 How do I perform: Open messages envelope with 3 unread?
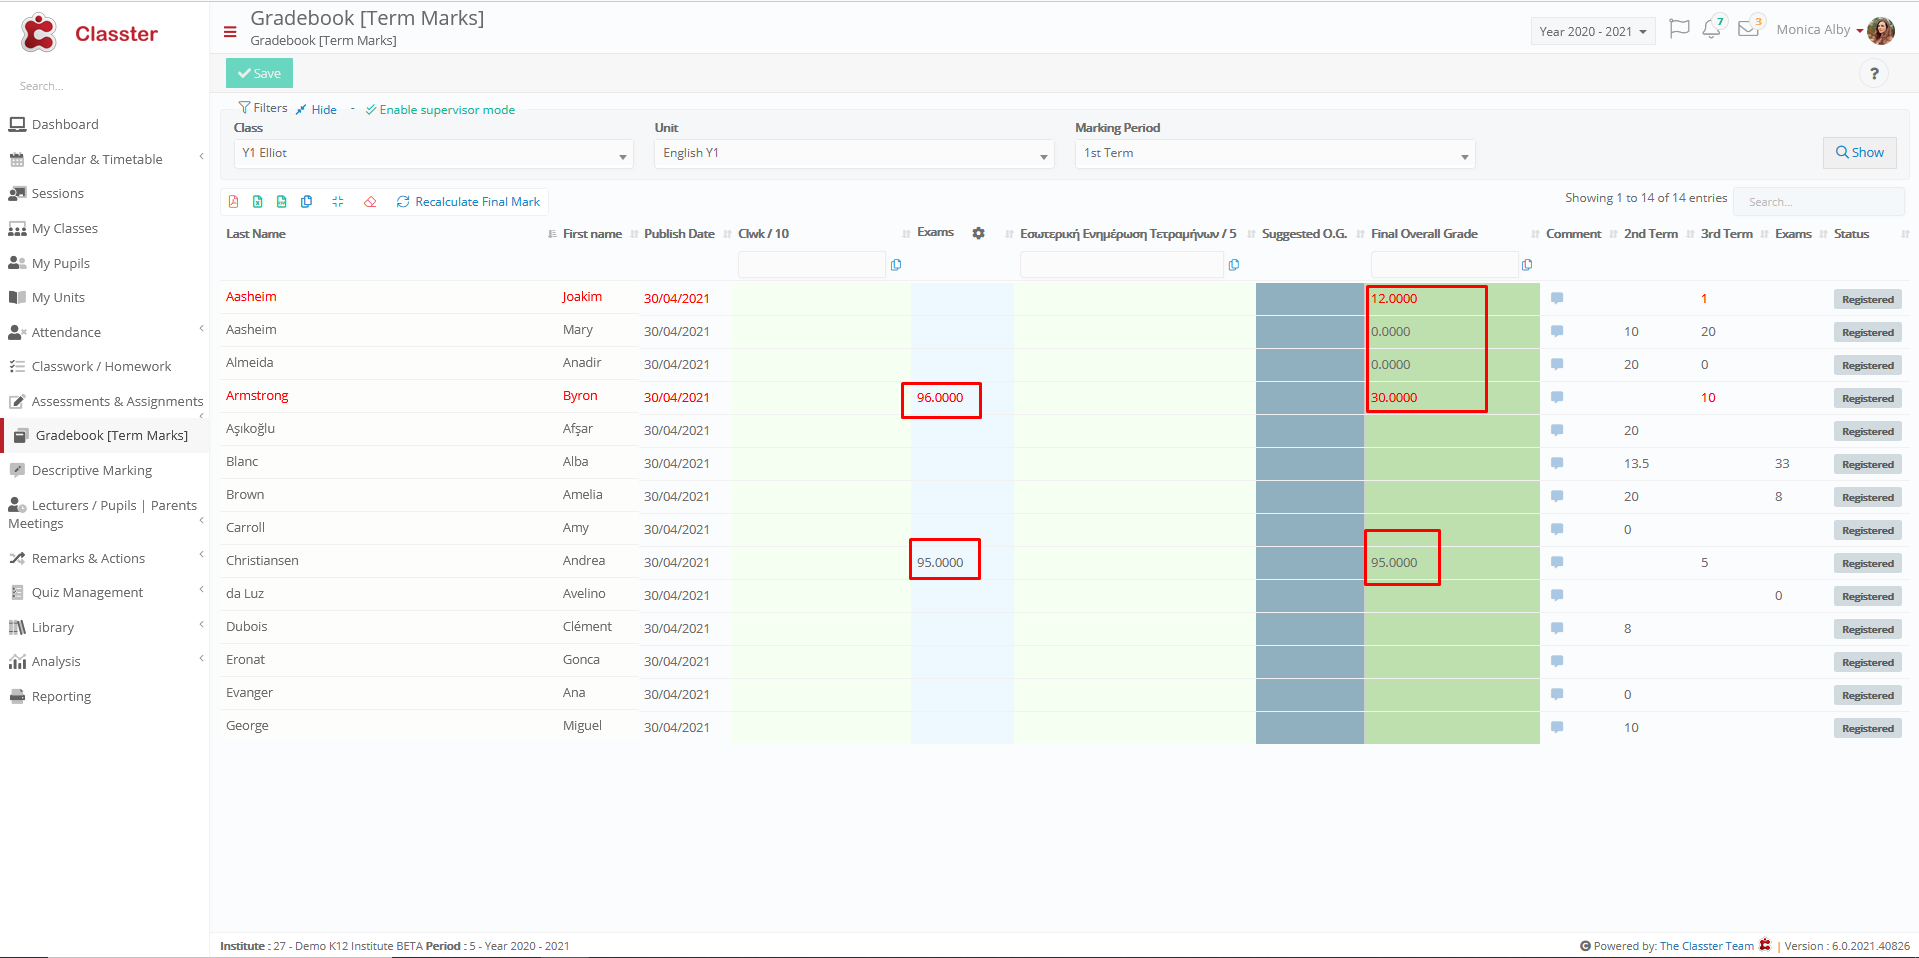point(1749,27)
